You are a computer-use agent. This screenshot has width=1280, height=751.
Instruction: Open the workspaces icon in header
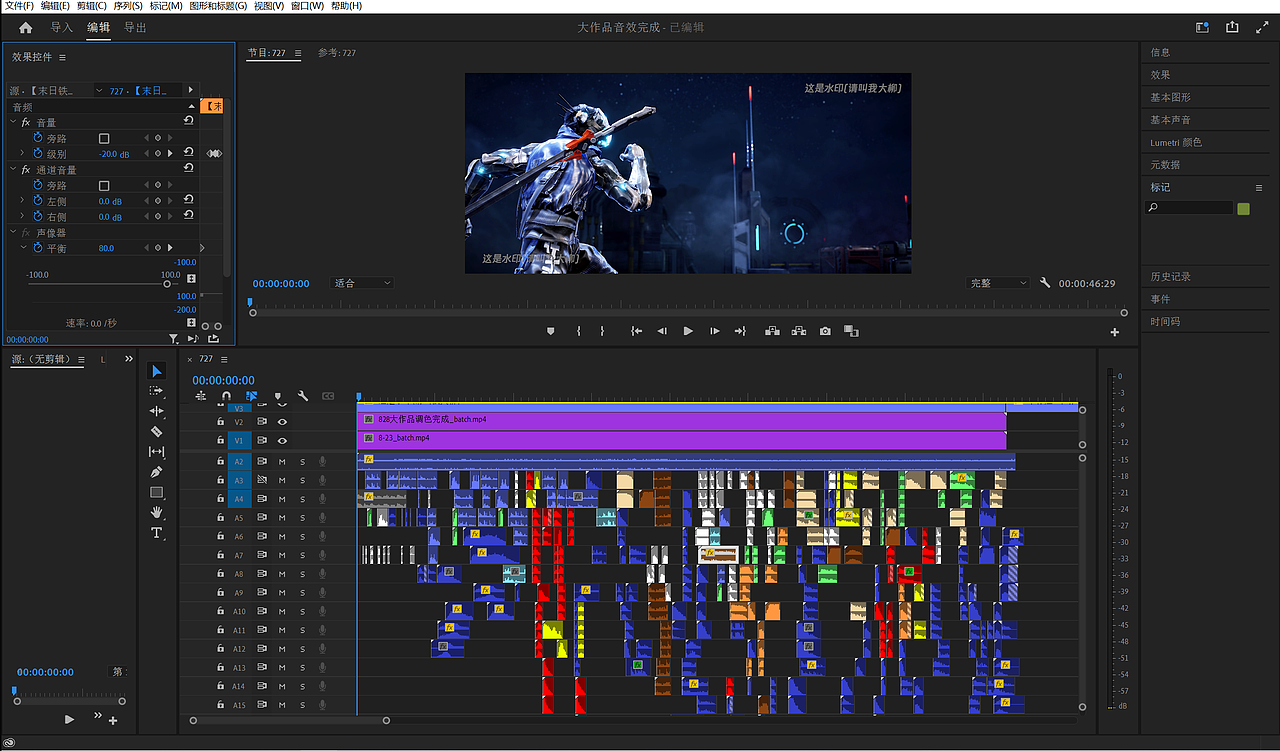[1202, 28]
